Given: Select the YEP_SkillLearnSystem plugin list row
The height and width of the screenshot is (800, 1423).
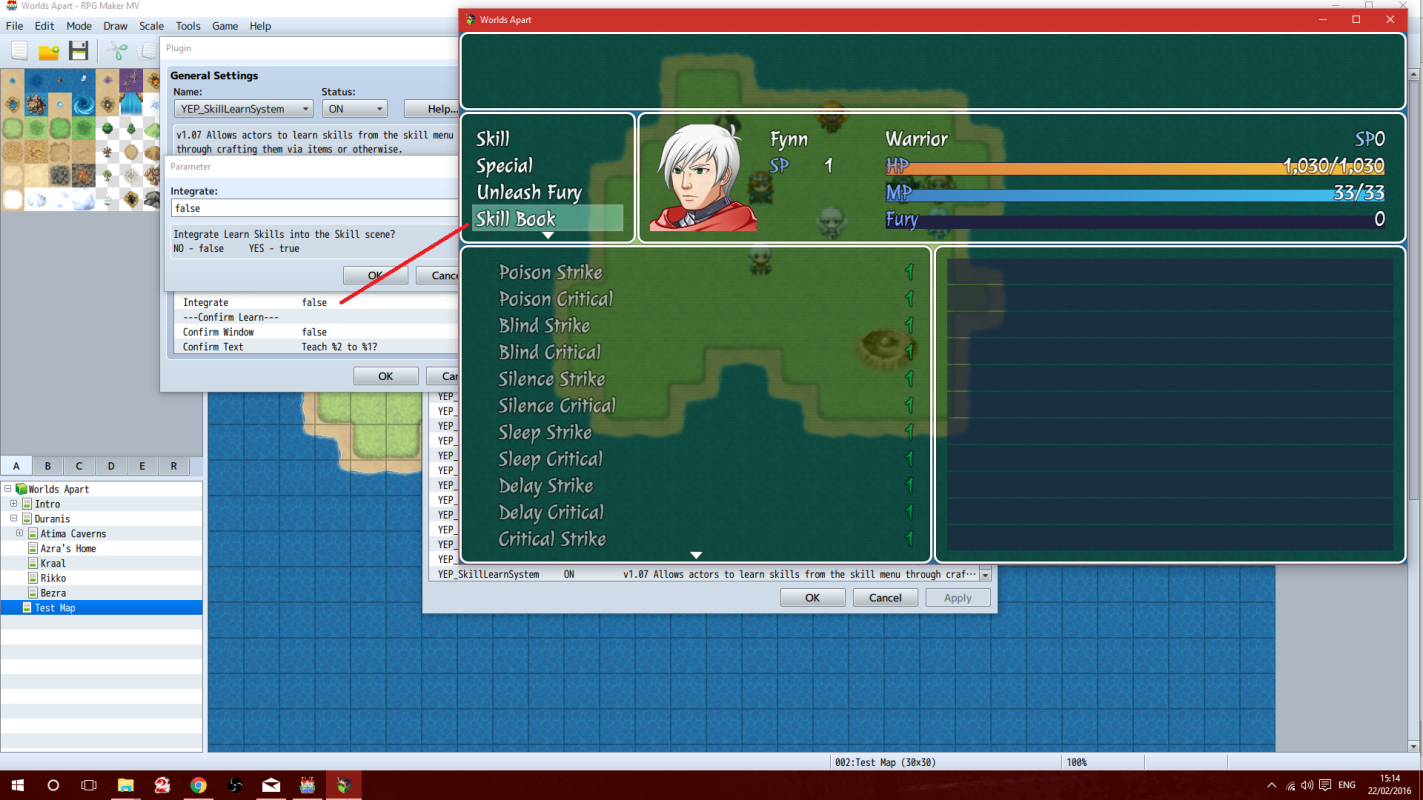Looking at the screenshot, I should (x=705, y=575).
